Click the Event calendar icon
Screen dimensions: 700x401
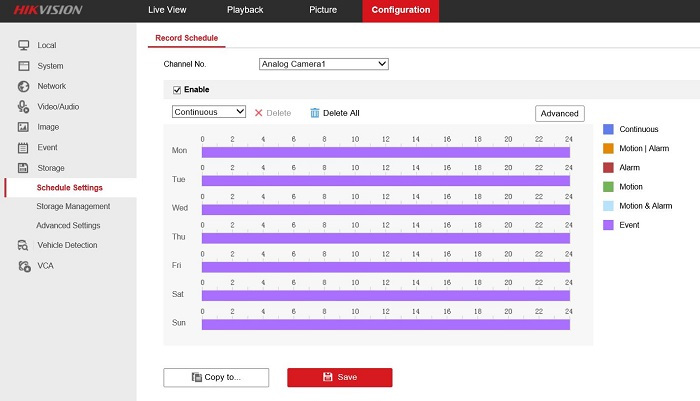[x=22, y=147]
